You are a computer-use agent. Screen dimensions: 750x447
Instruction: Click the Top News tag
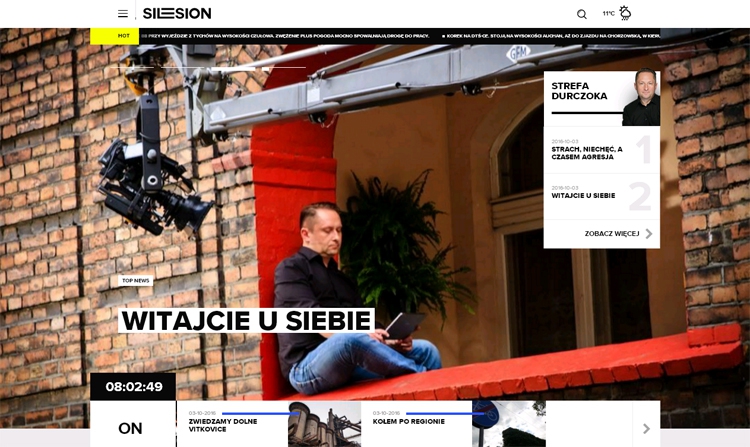pyautogui.click(x=136, y=281)
